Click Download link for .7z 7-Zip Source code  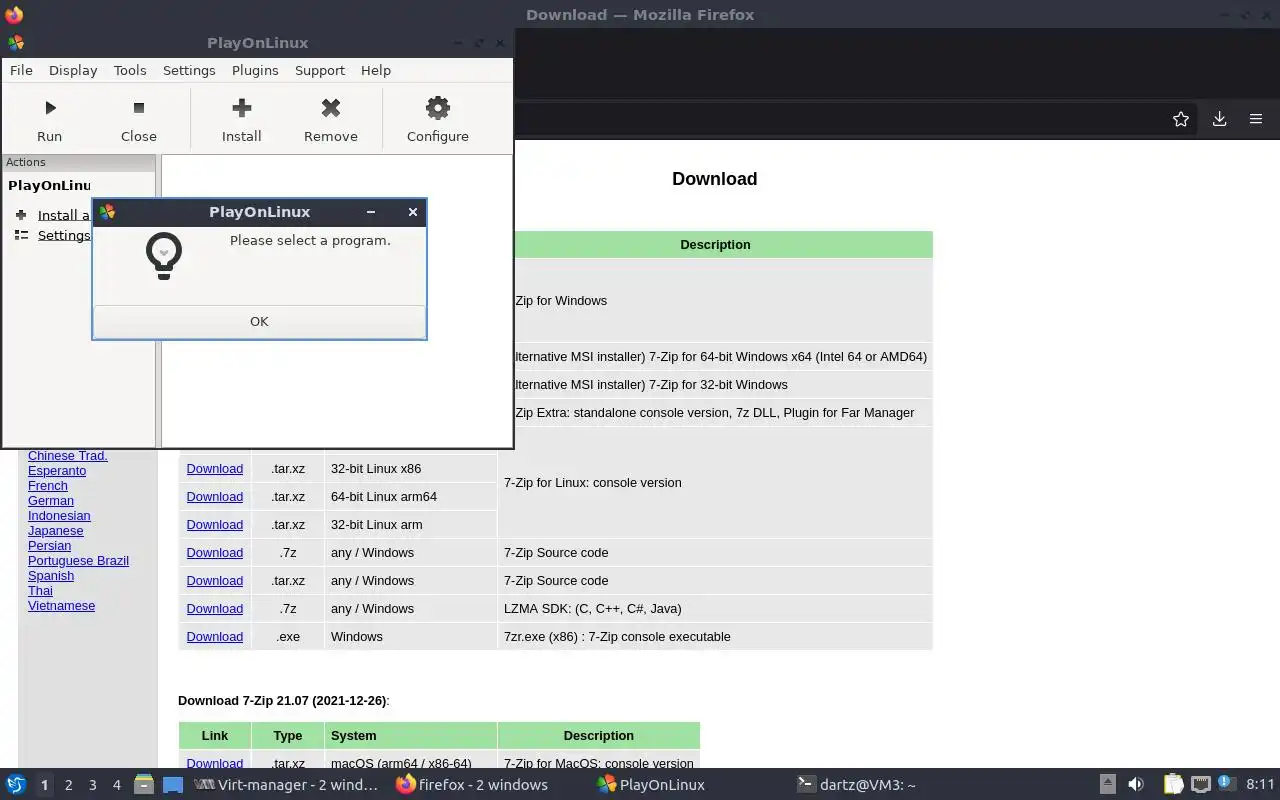pyautogui.click(x=214, y=552)
